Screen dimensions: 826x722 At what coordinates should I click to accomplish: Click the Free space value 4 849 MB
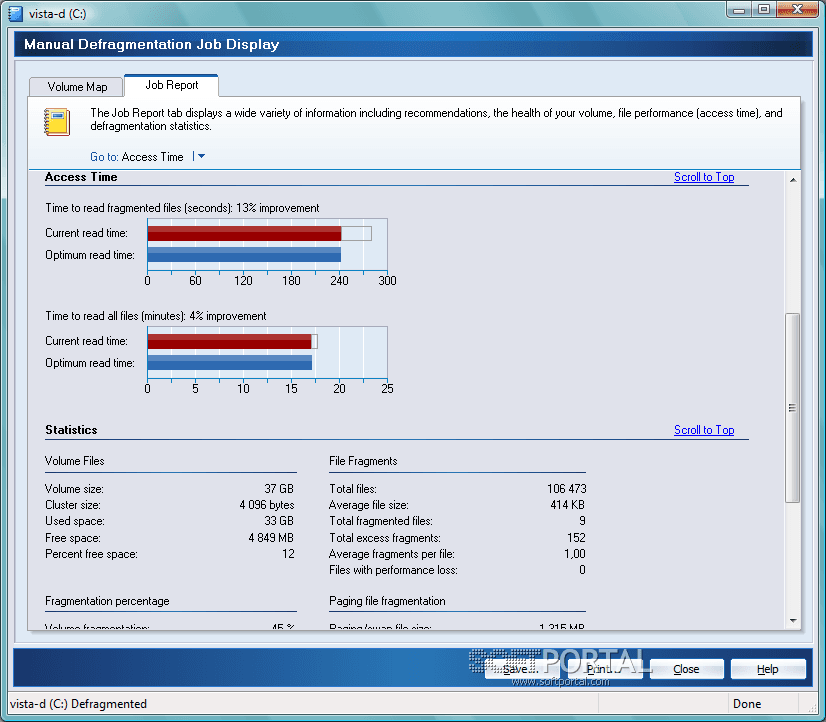271,538
